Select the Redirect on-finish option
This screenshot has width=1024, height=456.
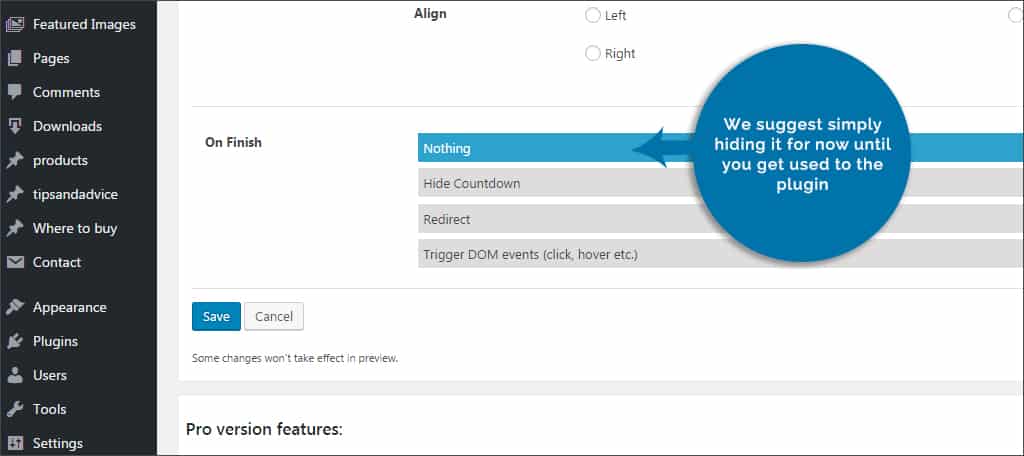click(520, 219)
